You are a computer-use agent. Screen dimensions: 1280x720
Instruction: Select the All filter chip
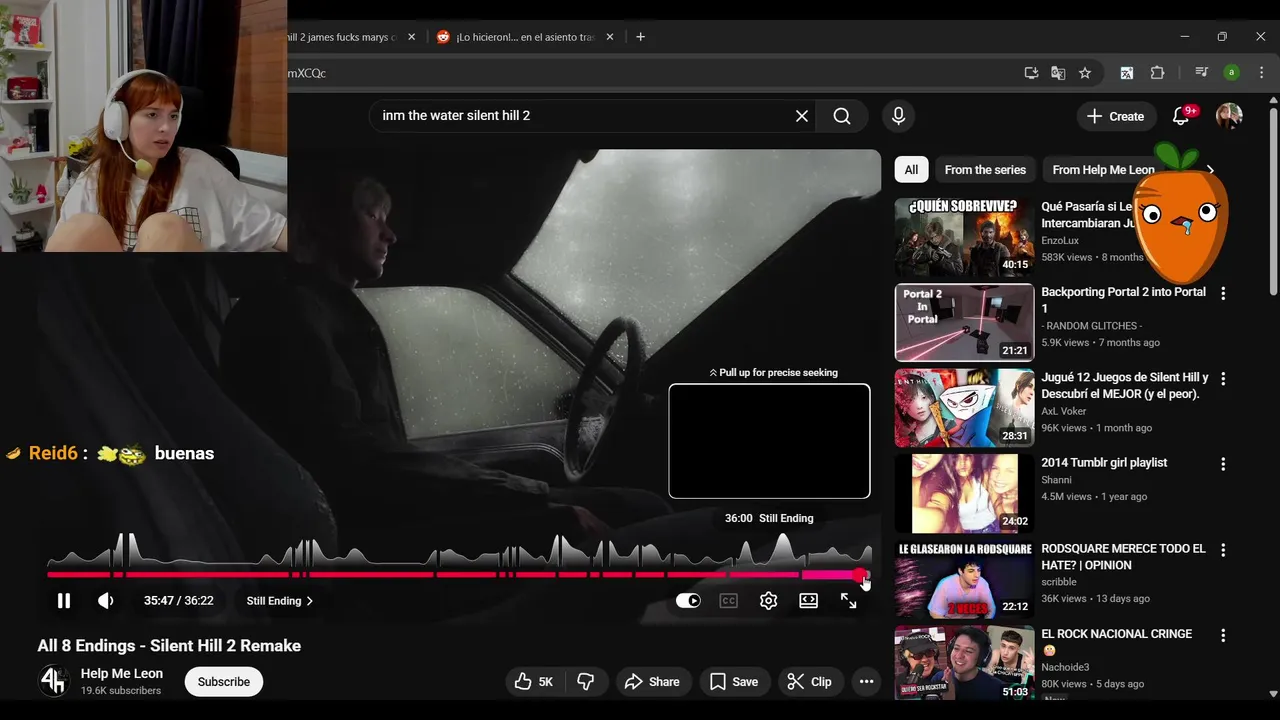tap(911, 170)
